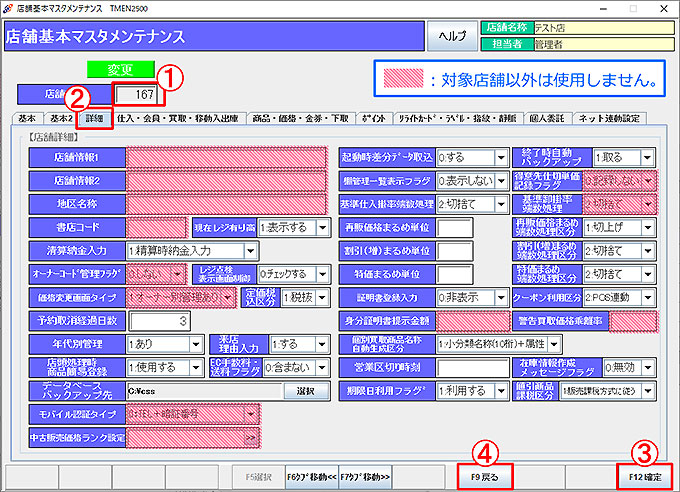Click the 予約取消経過日数 field with 3
Viewport: 680px width, 492px height.
click(x=159, y=321)
